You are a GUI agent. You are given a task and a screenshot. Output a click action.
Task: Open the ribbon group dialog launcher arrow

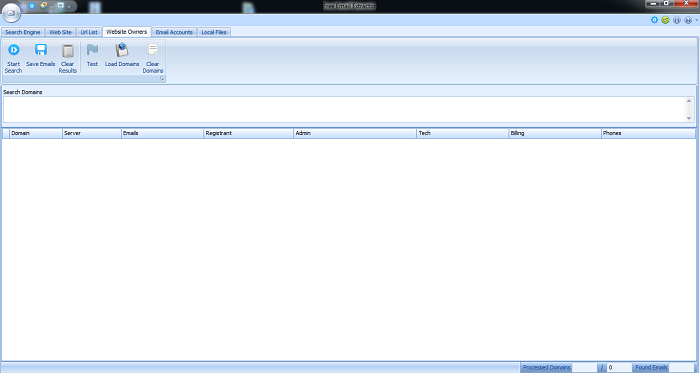[162, 79]
